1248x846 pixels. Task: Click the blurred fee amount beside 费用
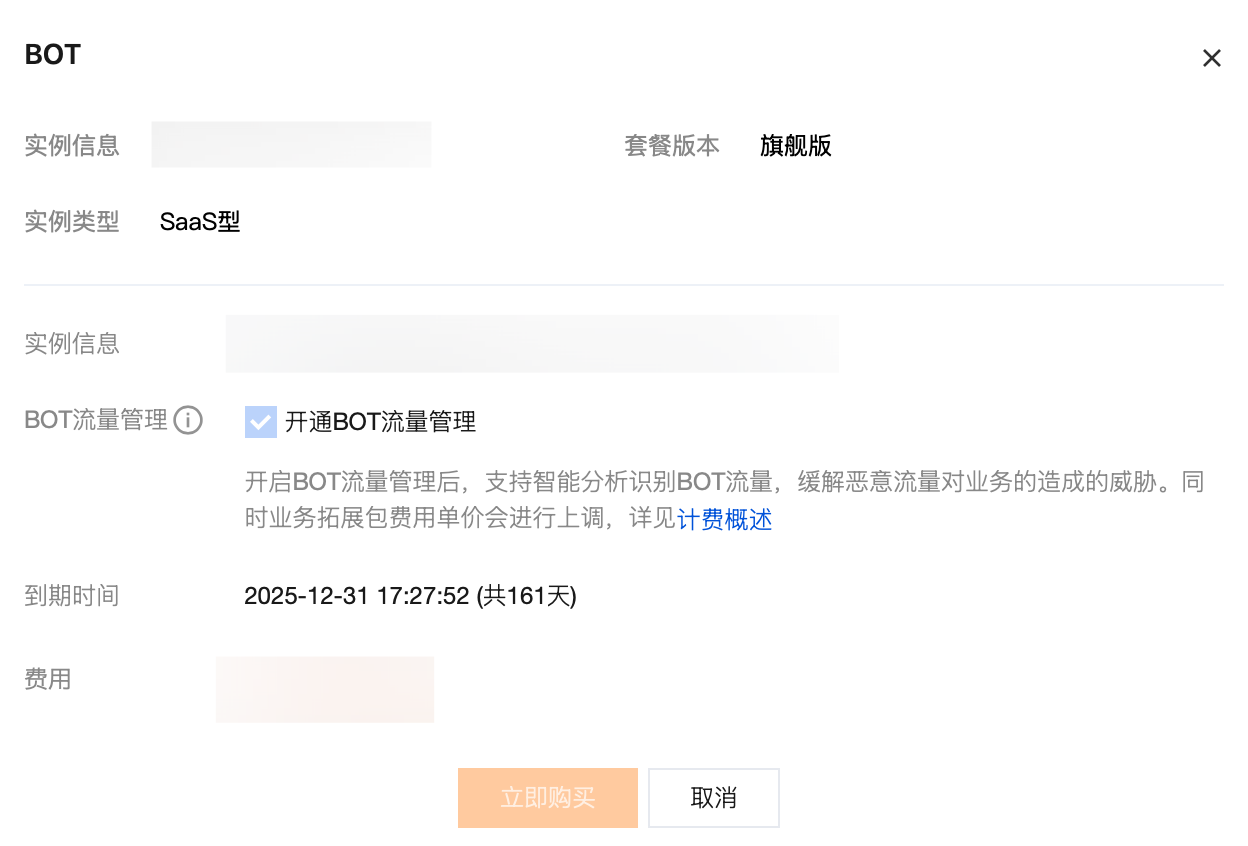[325, 689]
